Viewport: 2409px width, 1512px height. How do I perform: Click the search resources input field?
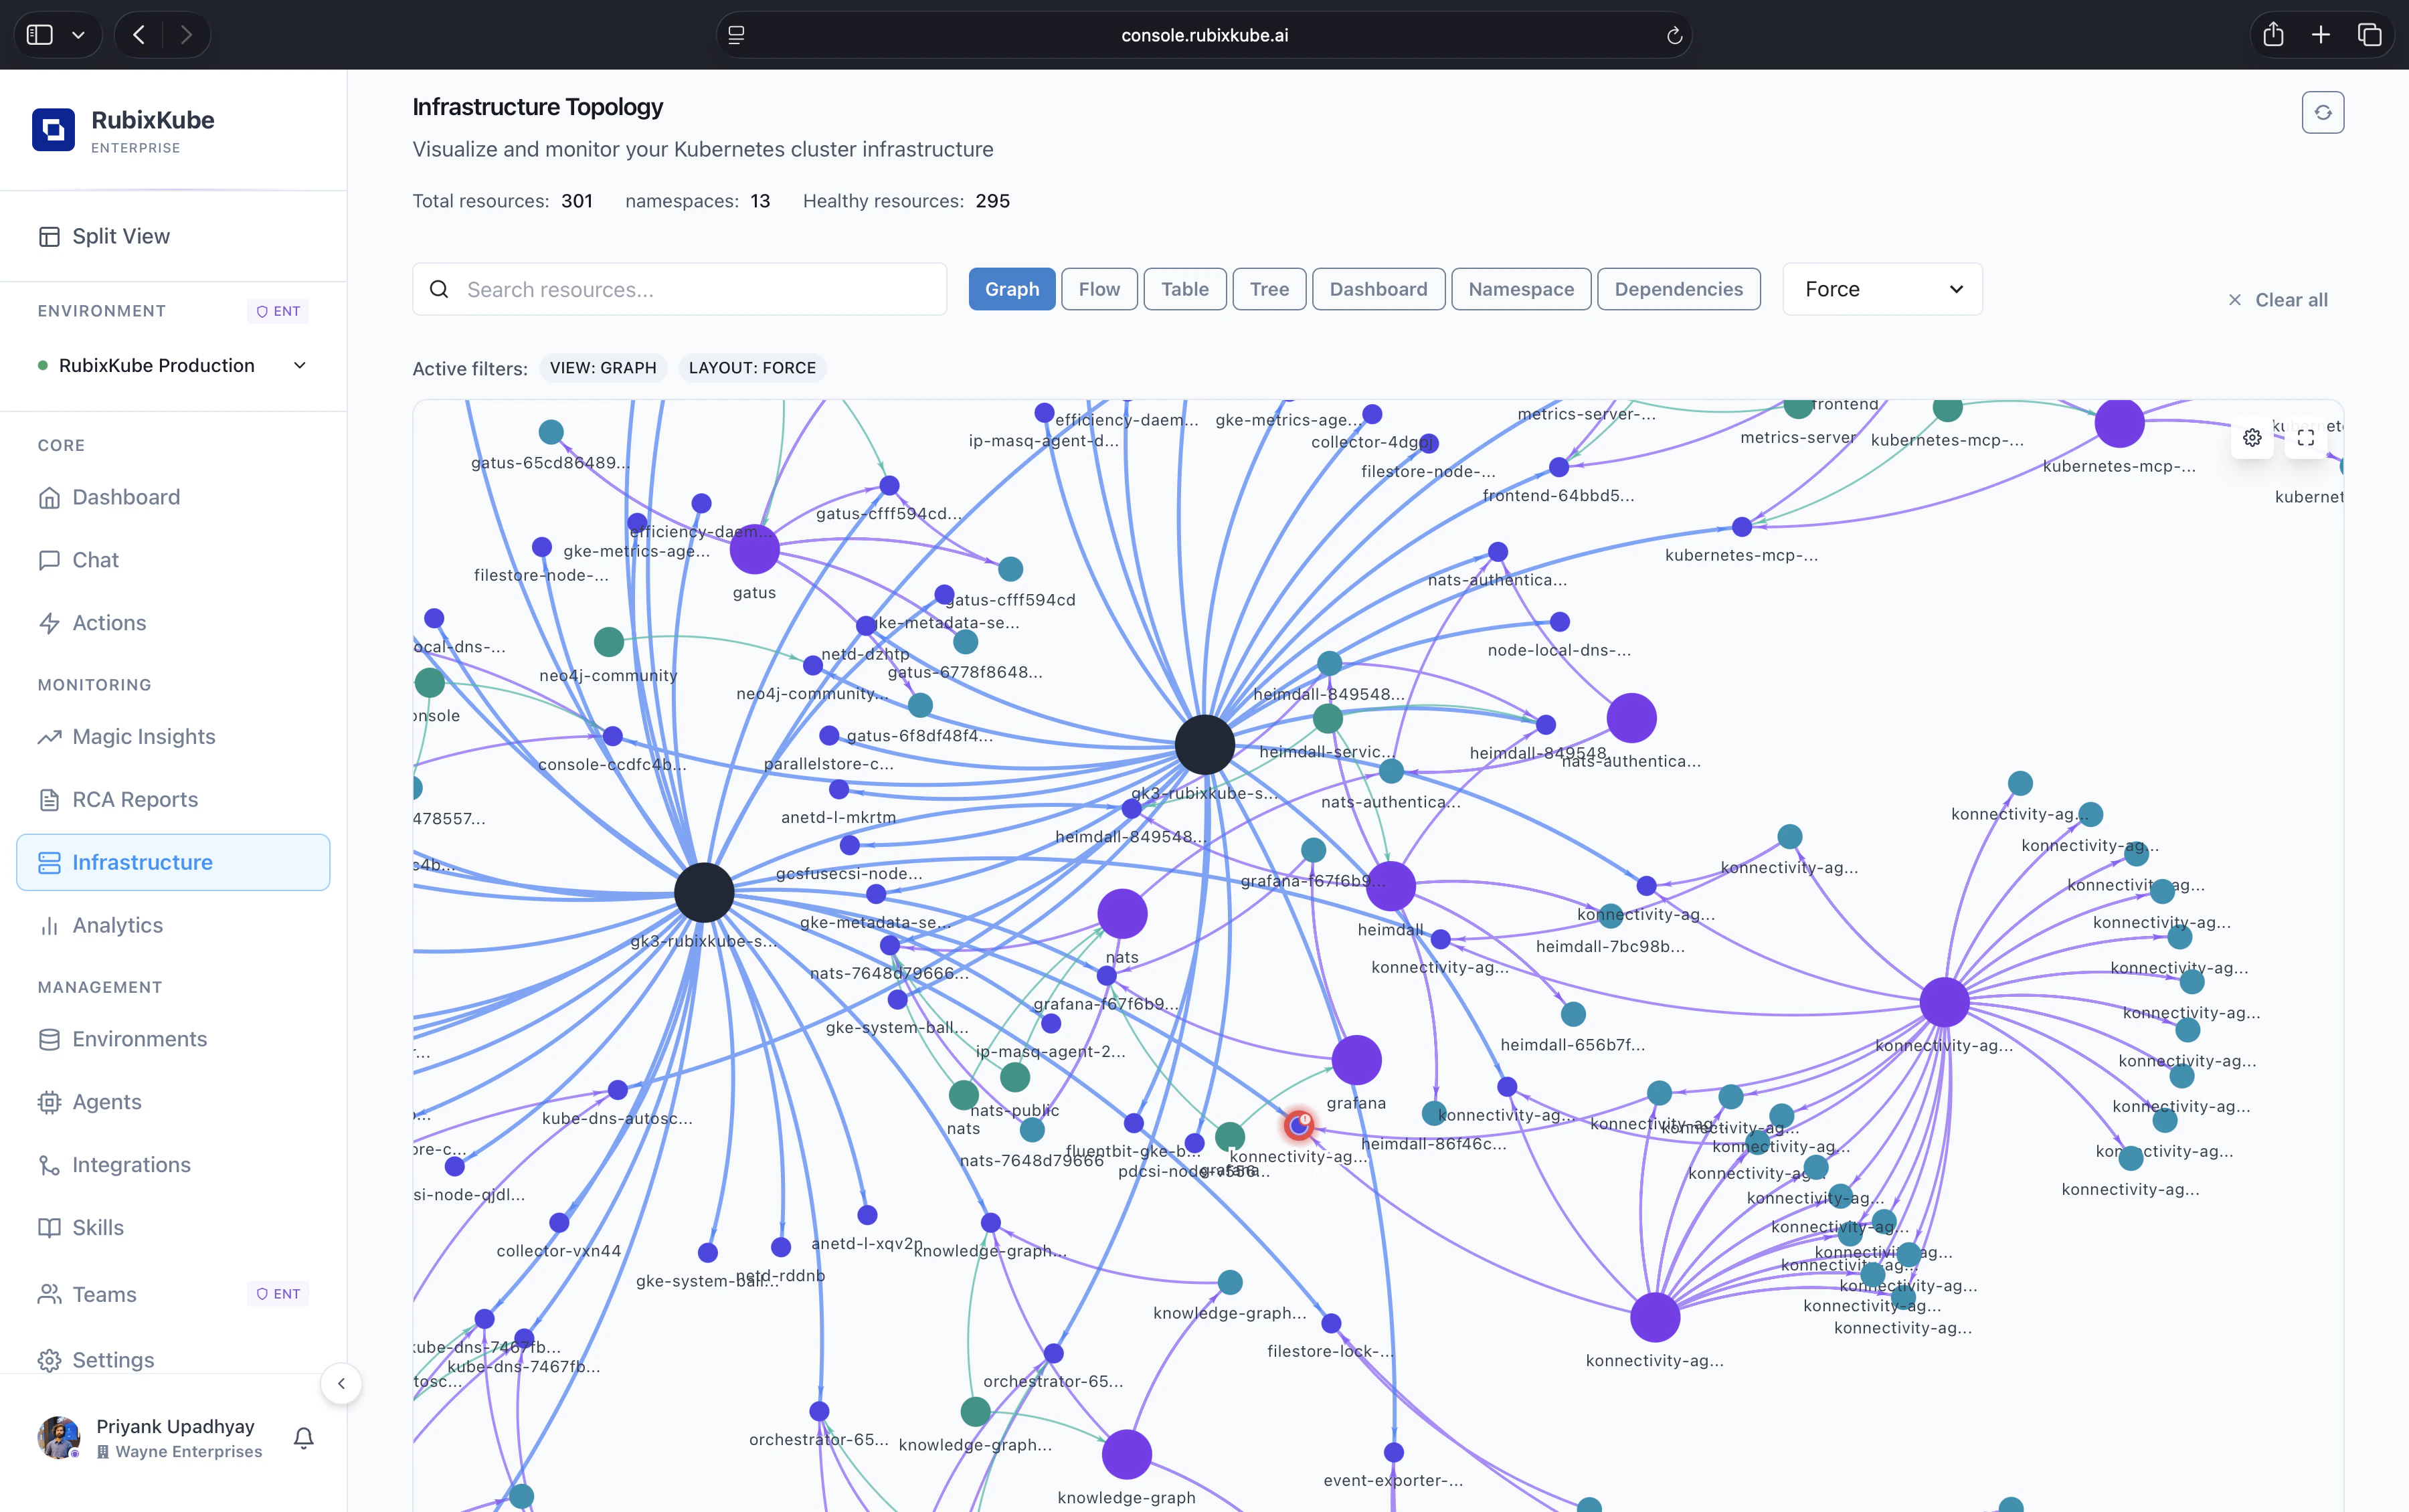(x=679, y=289)
